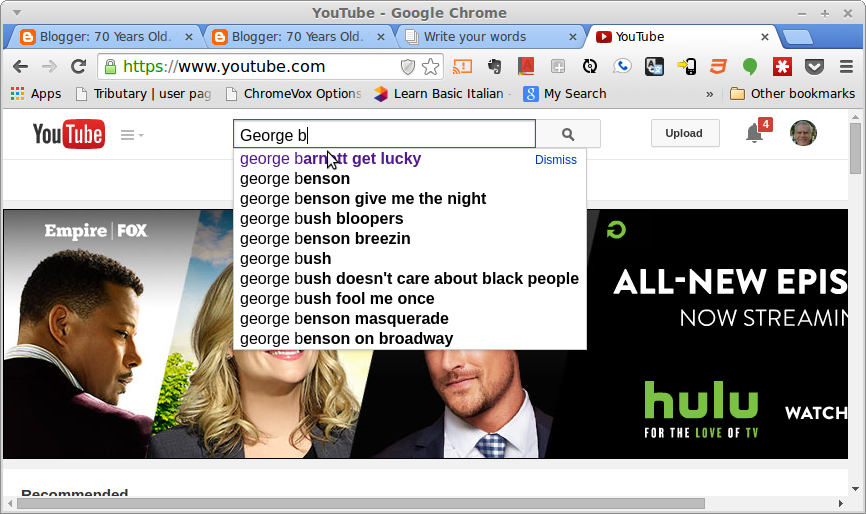Open the blue phone bubble extension

(x=622, y=67)
